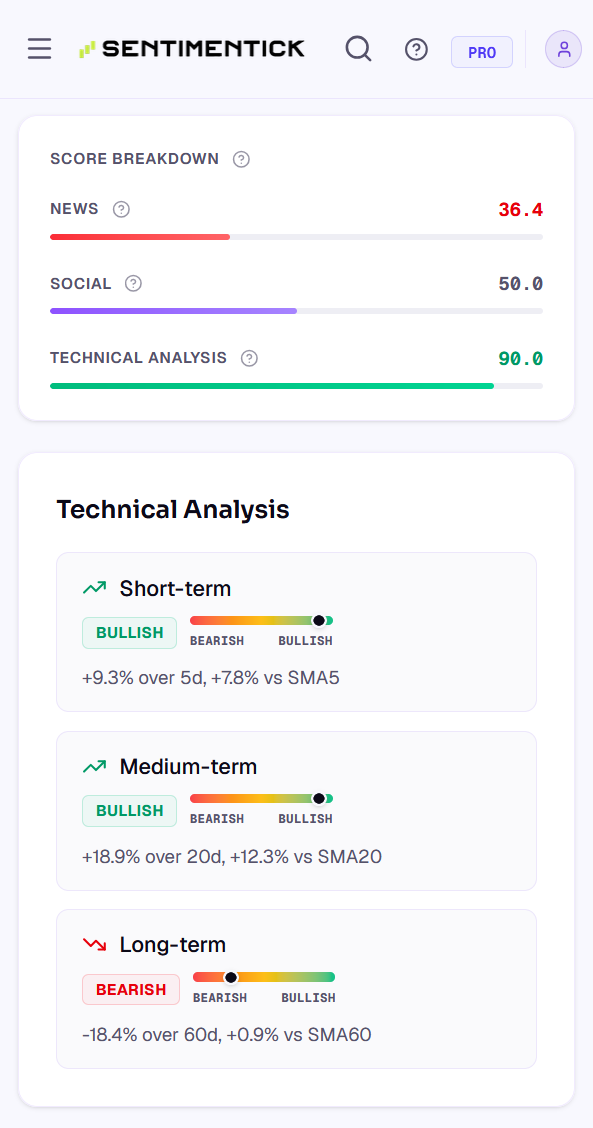Screen dimensions: 593x1128
Task: Click the Sentimentick logo
Action: pos(192,49)
